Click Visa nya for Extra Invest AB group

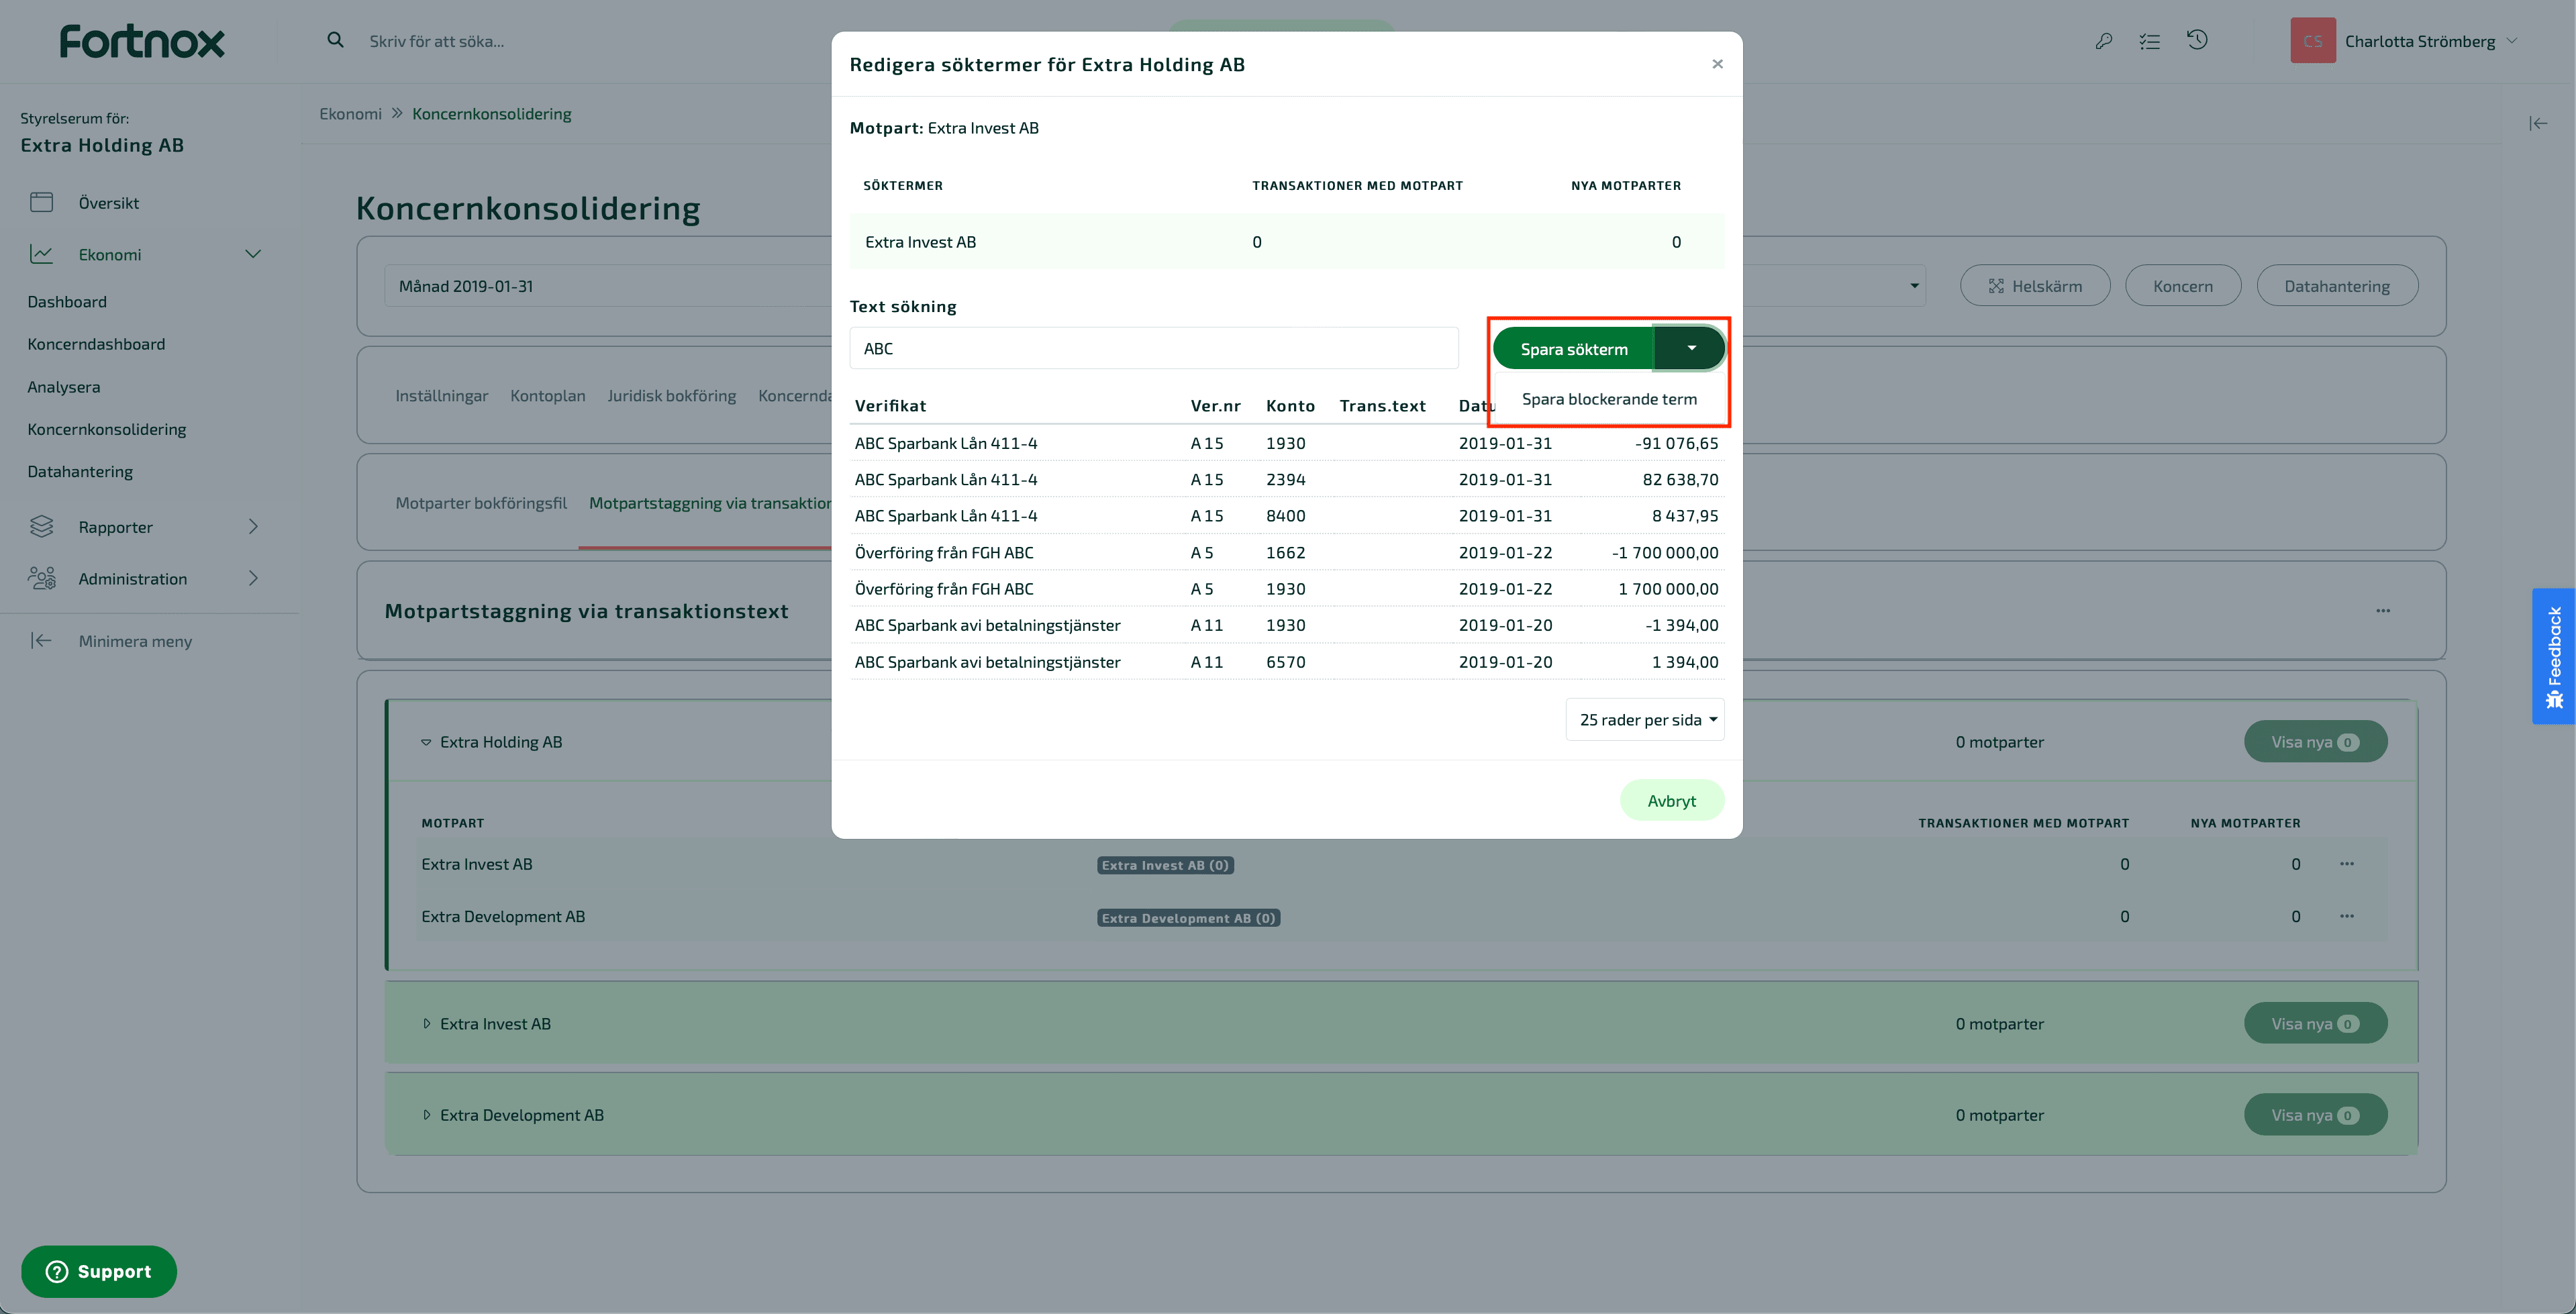[2315, 1023]
